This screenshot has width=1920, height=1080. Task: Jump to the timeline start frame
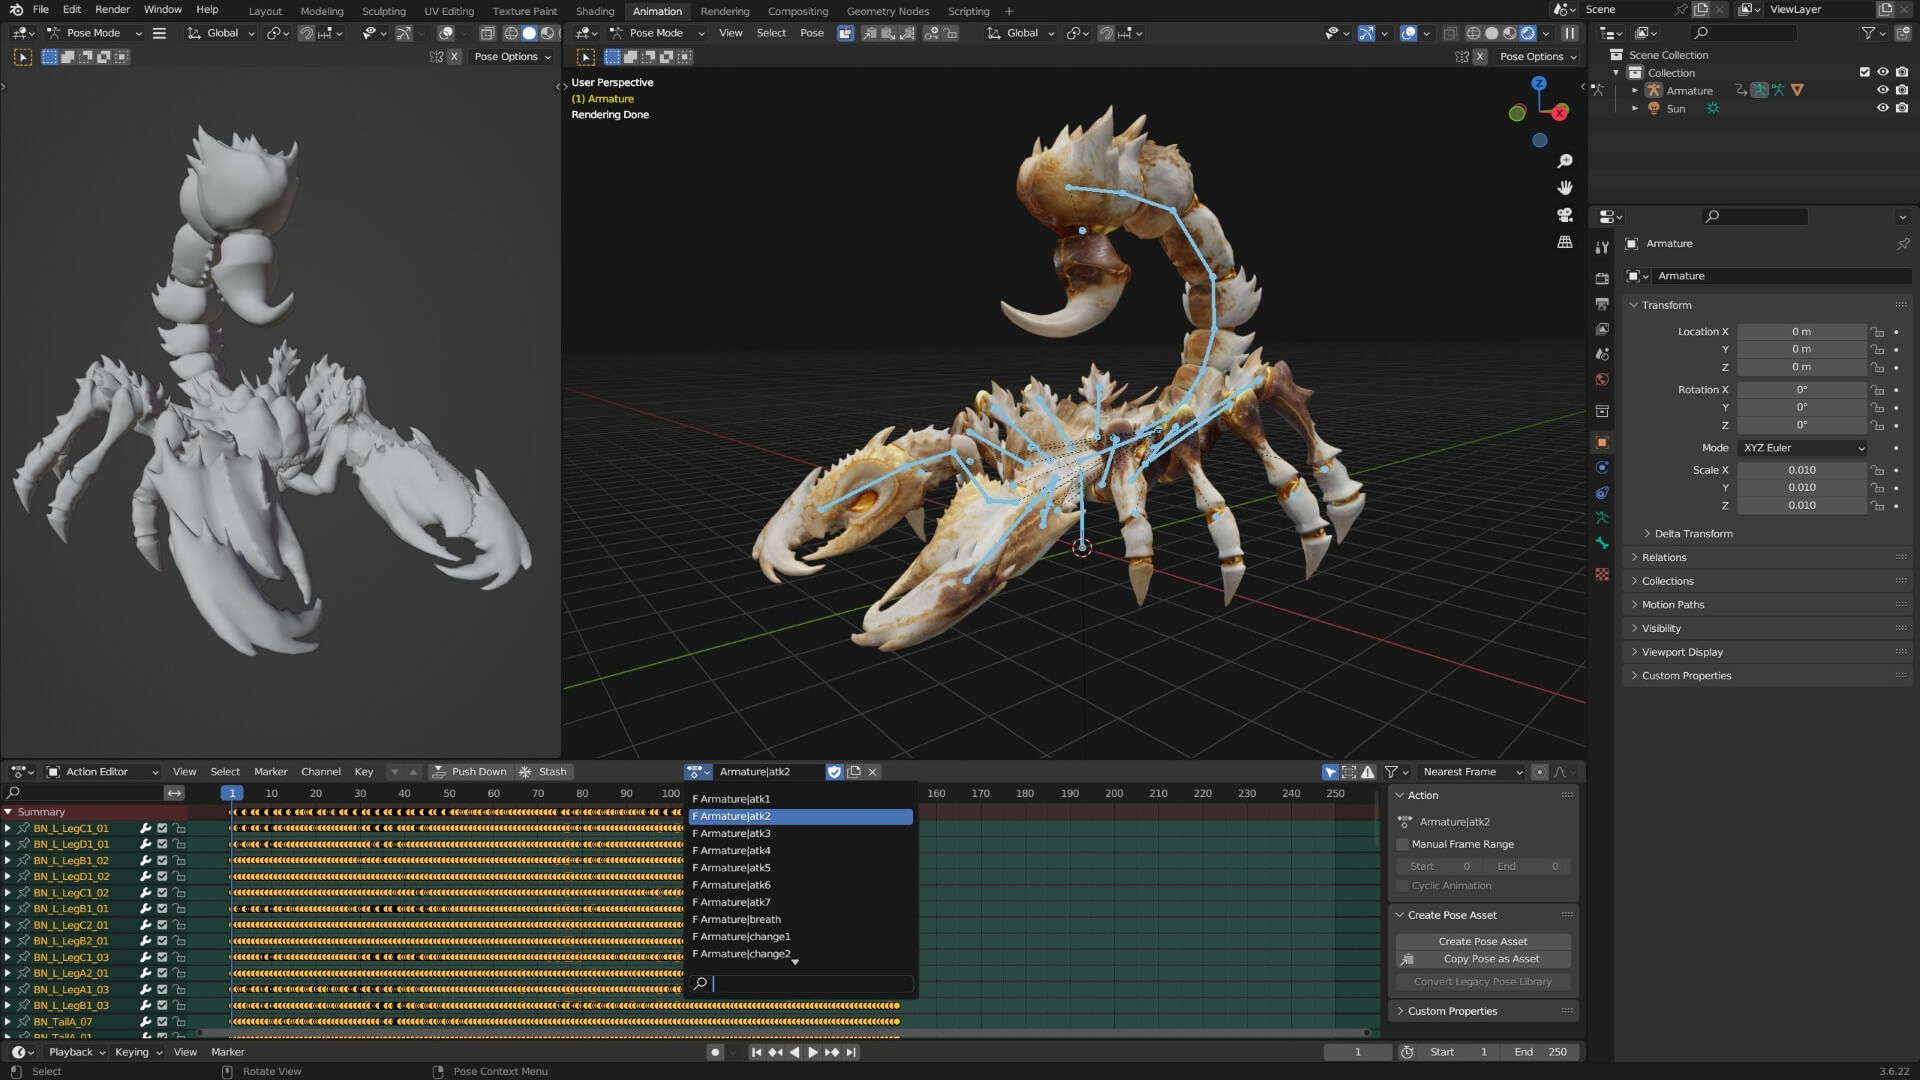pyautogui.click(x=756, y=1052)
